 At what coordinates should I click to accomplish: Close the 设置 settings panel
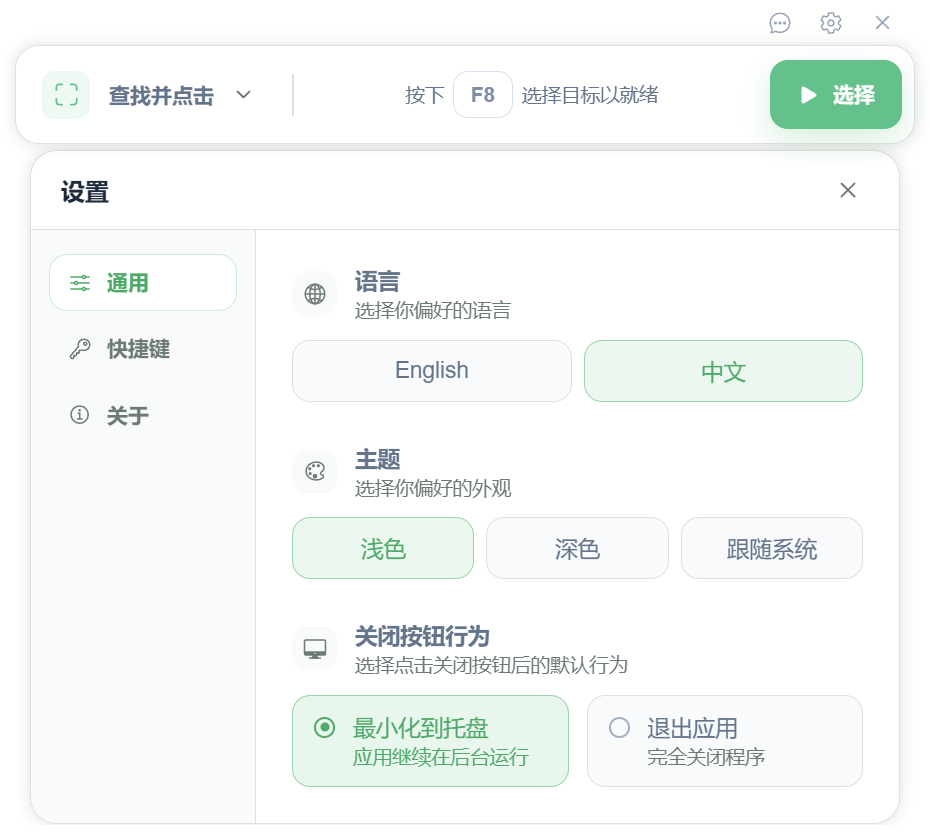click(848, 190)
